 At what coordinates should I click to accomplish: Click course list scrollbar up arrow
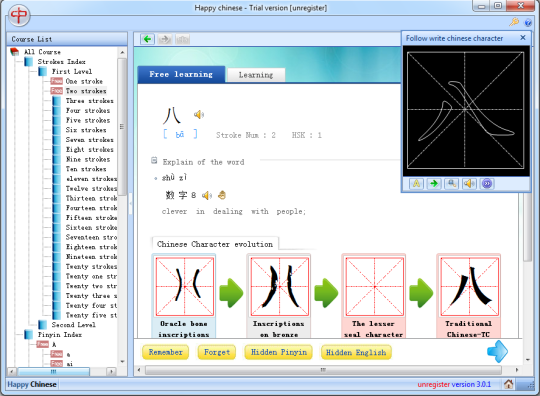[x=122, y=52]
